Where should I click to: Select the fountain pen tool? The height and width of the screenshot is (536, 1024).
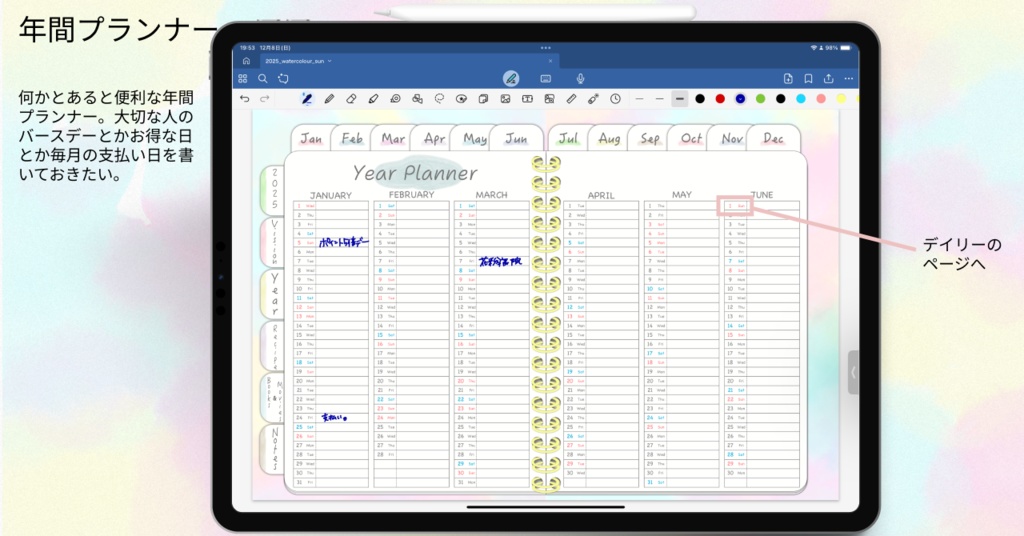click(306, 99)
